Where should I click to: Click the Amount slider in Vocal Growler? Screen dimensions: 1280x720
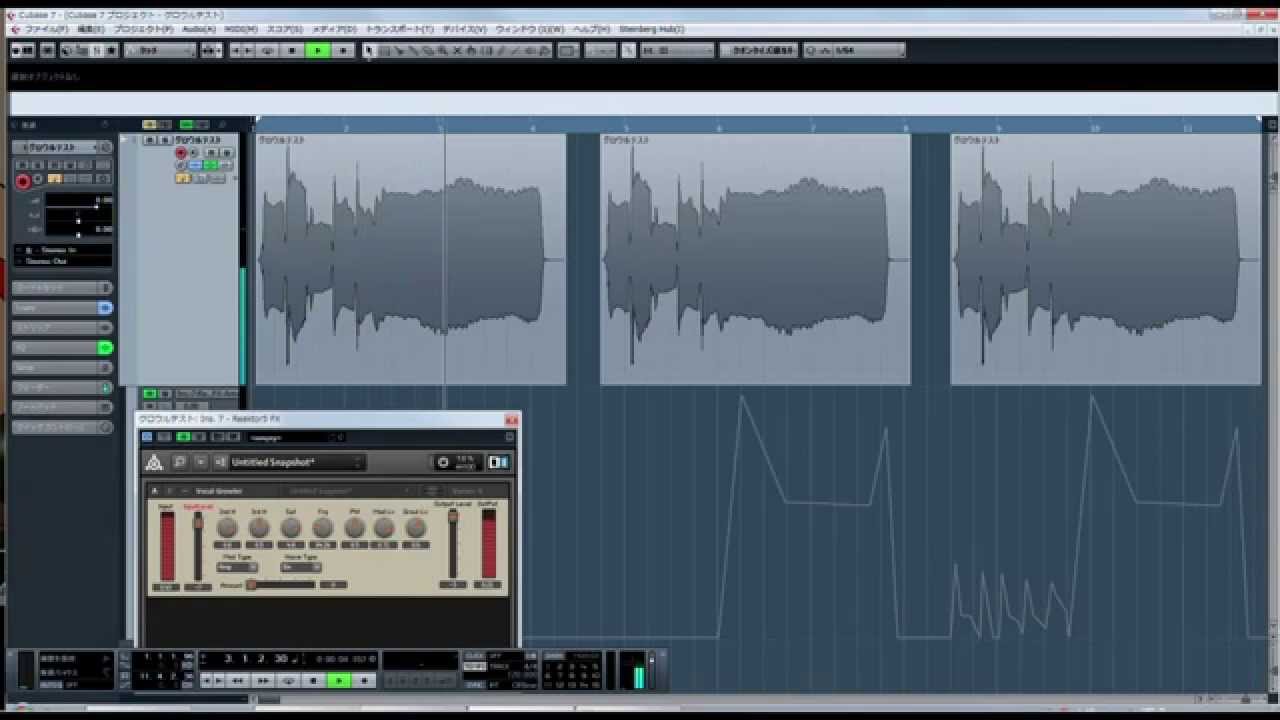[x=281, y=584]
